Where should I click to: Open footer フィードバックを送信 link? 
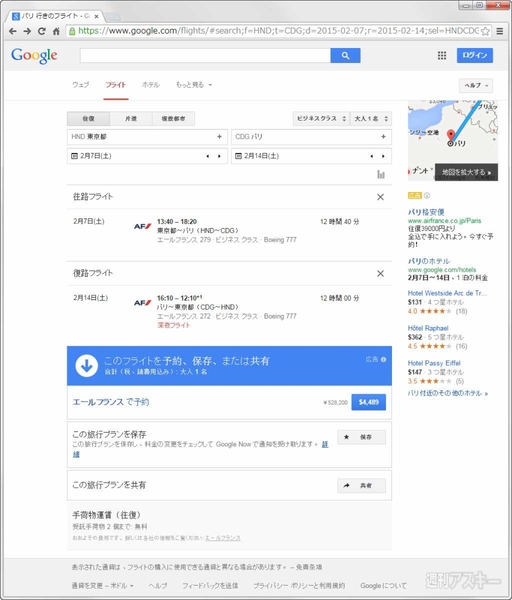tap(210, 585)
